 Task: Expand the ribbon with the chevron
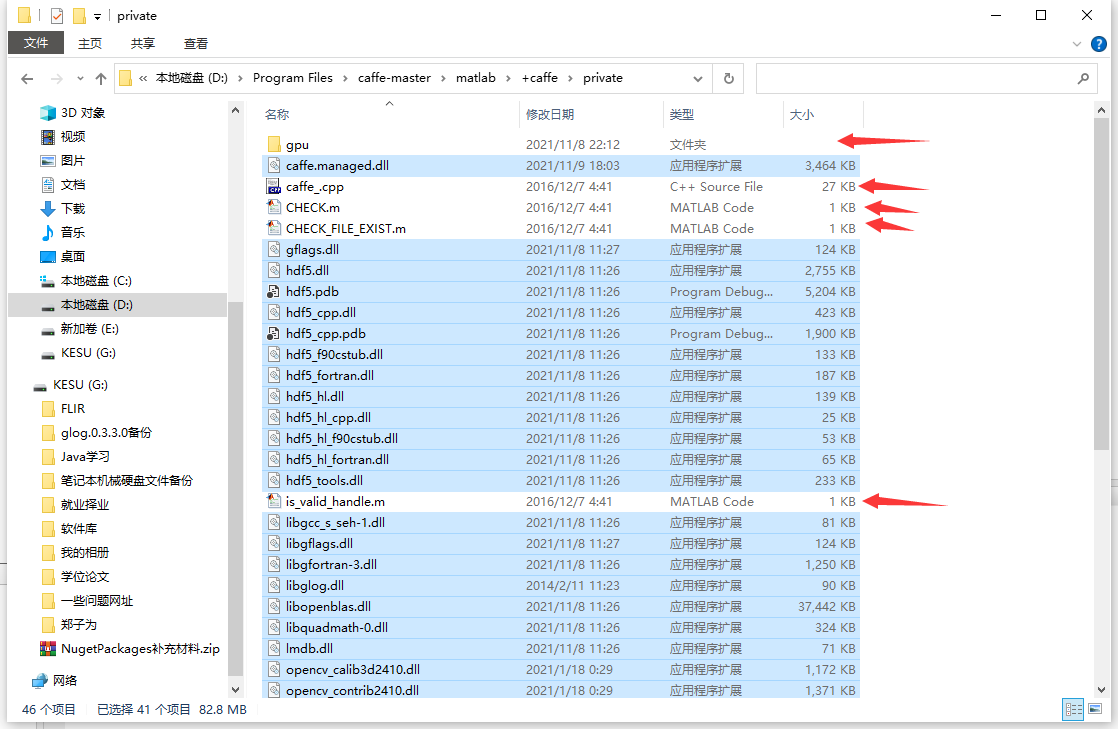point(1077,44)
